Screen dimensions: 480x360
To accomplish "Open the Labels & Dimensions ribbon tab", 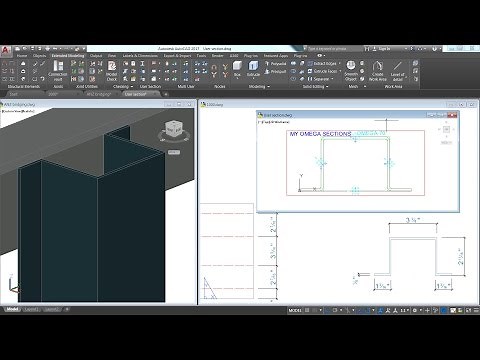I will (x=140, y=56).
